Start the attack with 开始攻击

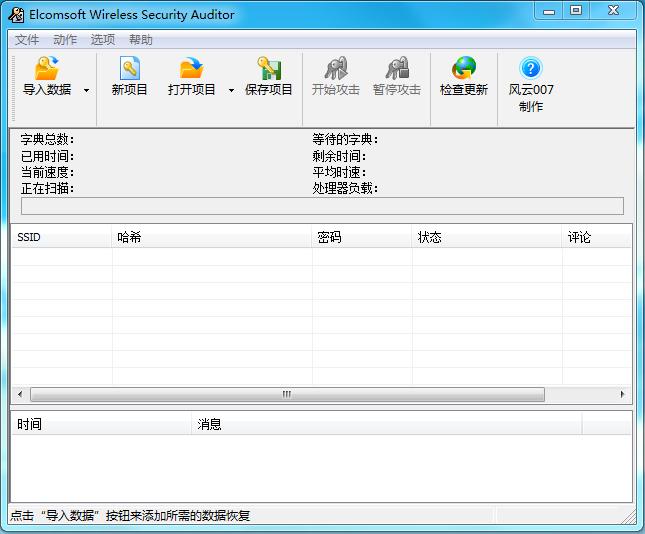[x=336, y=77]
